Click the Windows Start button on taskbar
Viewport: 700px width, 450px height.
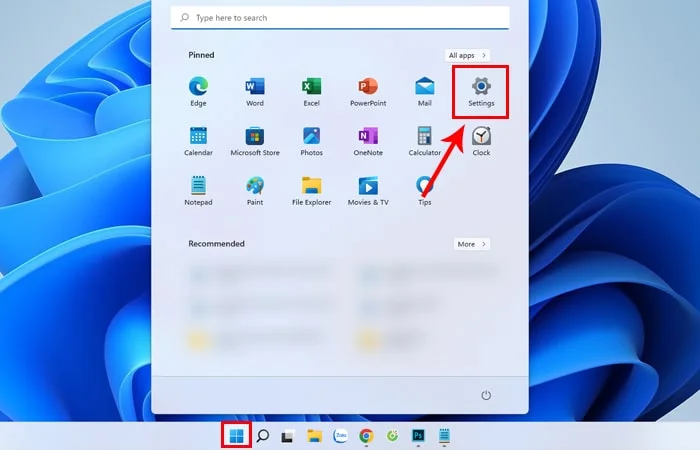coord(236,435)
